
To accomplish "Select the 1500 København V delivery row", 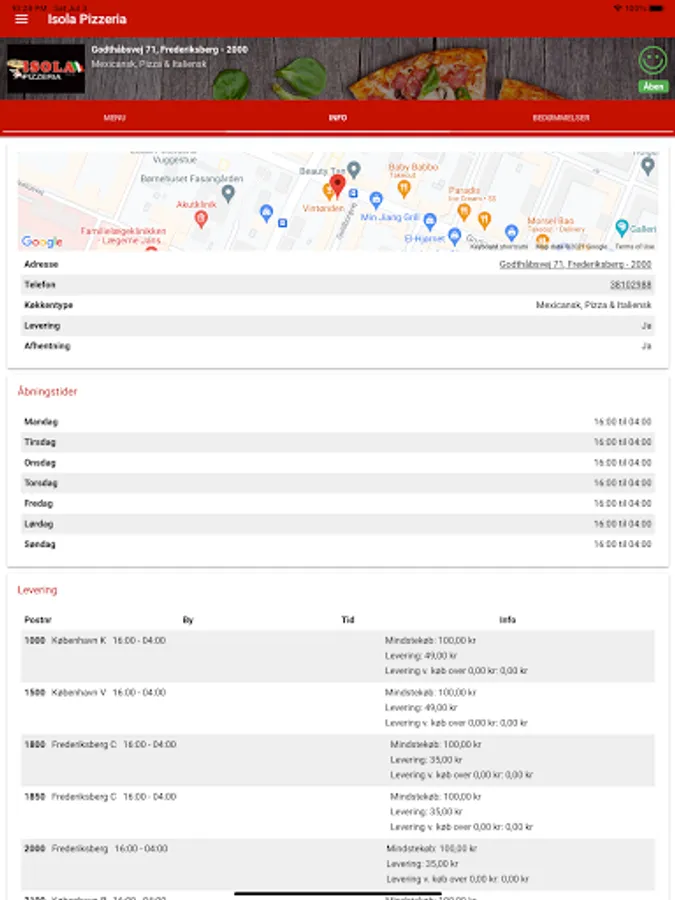I will pyautogui.click(x=338, y=708).
